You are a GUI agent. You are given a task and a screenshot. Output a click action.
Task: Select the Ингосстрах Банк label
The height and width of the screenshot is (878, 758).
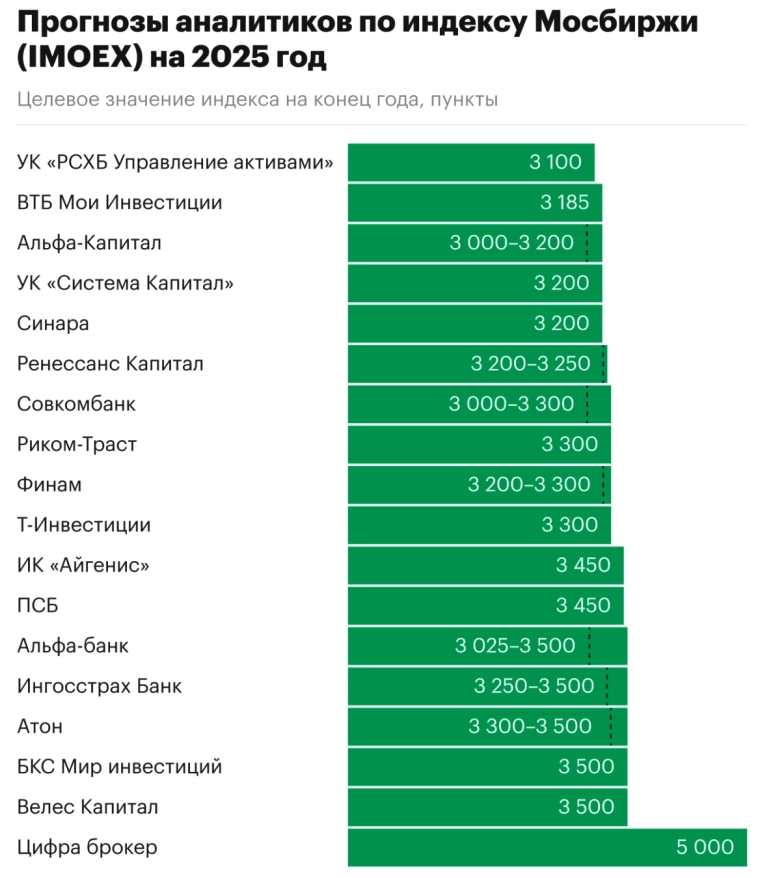pos(99,686)
